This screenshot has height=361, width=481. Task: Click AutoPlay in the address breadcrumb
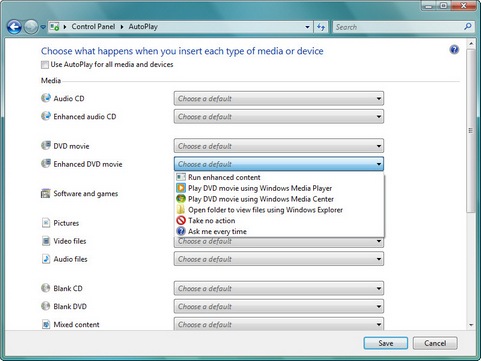[x=143, y=27]
